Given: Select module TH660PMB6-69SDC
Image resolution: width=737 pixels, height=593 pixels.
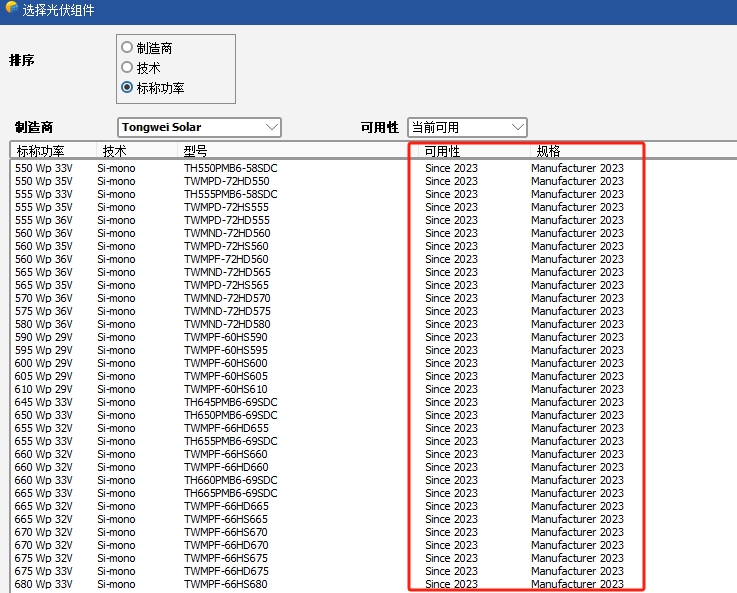Looking at the screenshot, I should [231, 480].
